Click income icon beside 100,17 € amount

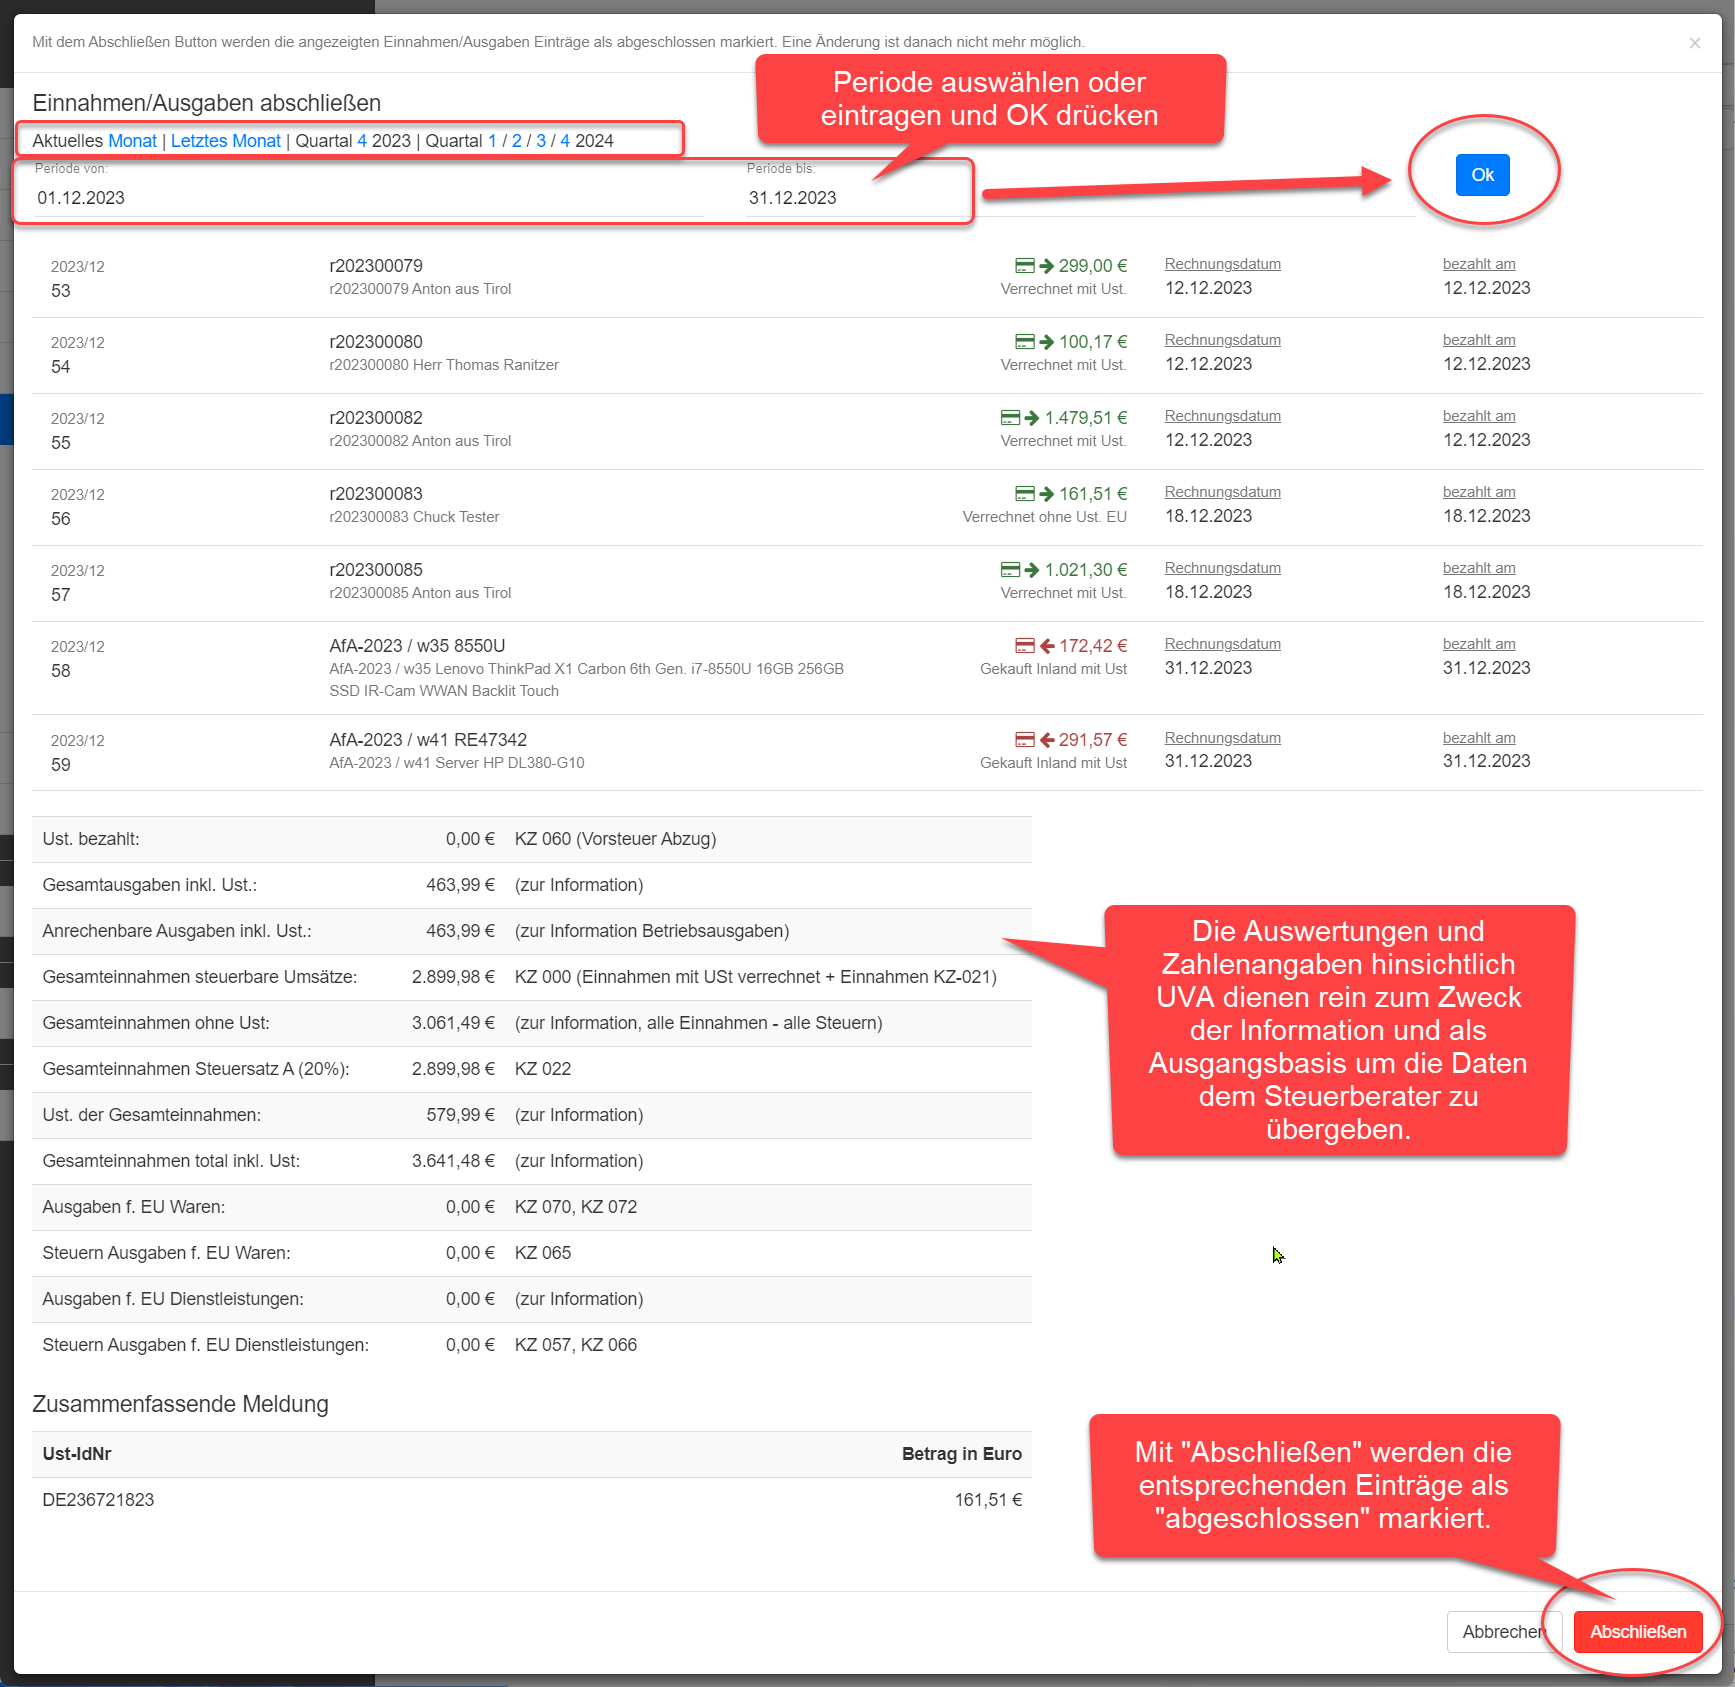[1034, 342]
